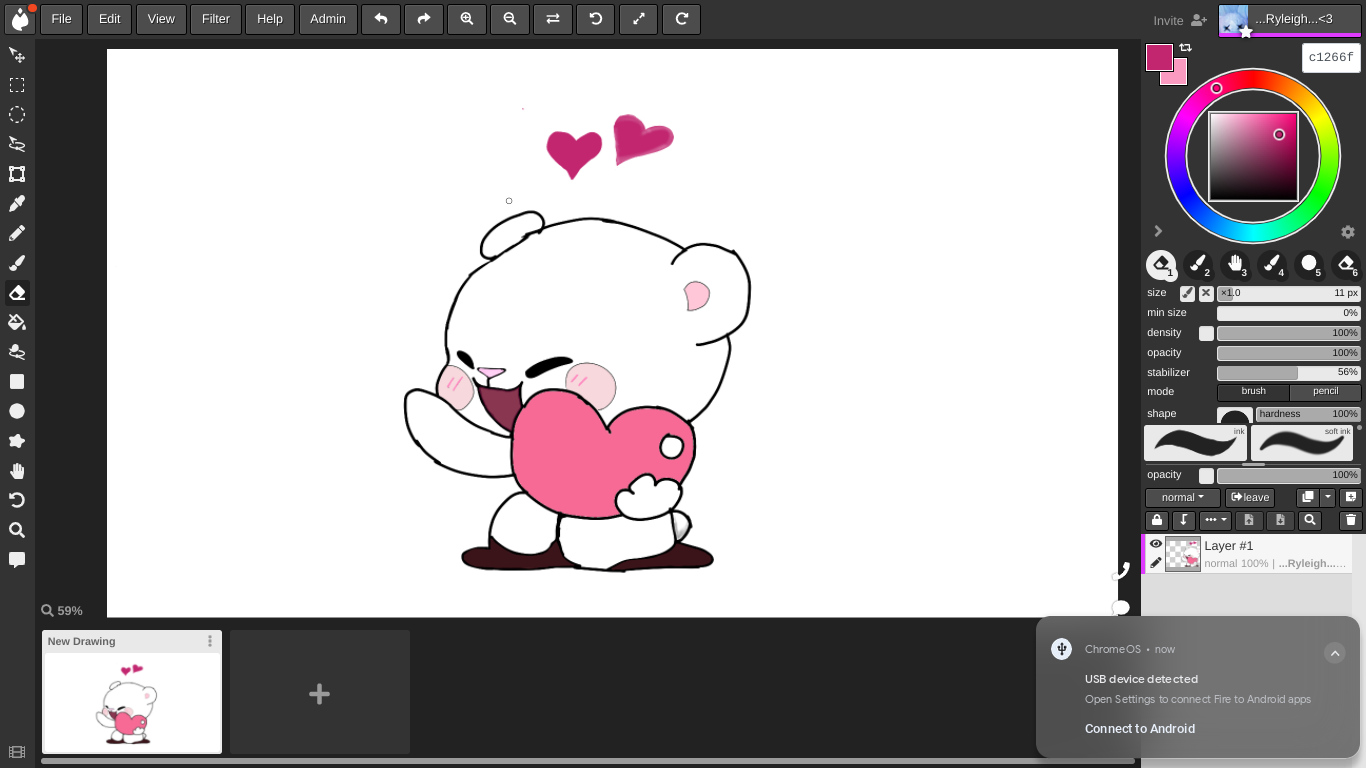1366x768 pixels.
Task: Collapse the ChromeOS notification chevron
Action: [1335, 653]
